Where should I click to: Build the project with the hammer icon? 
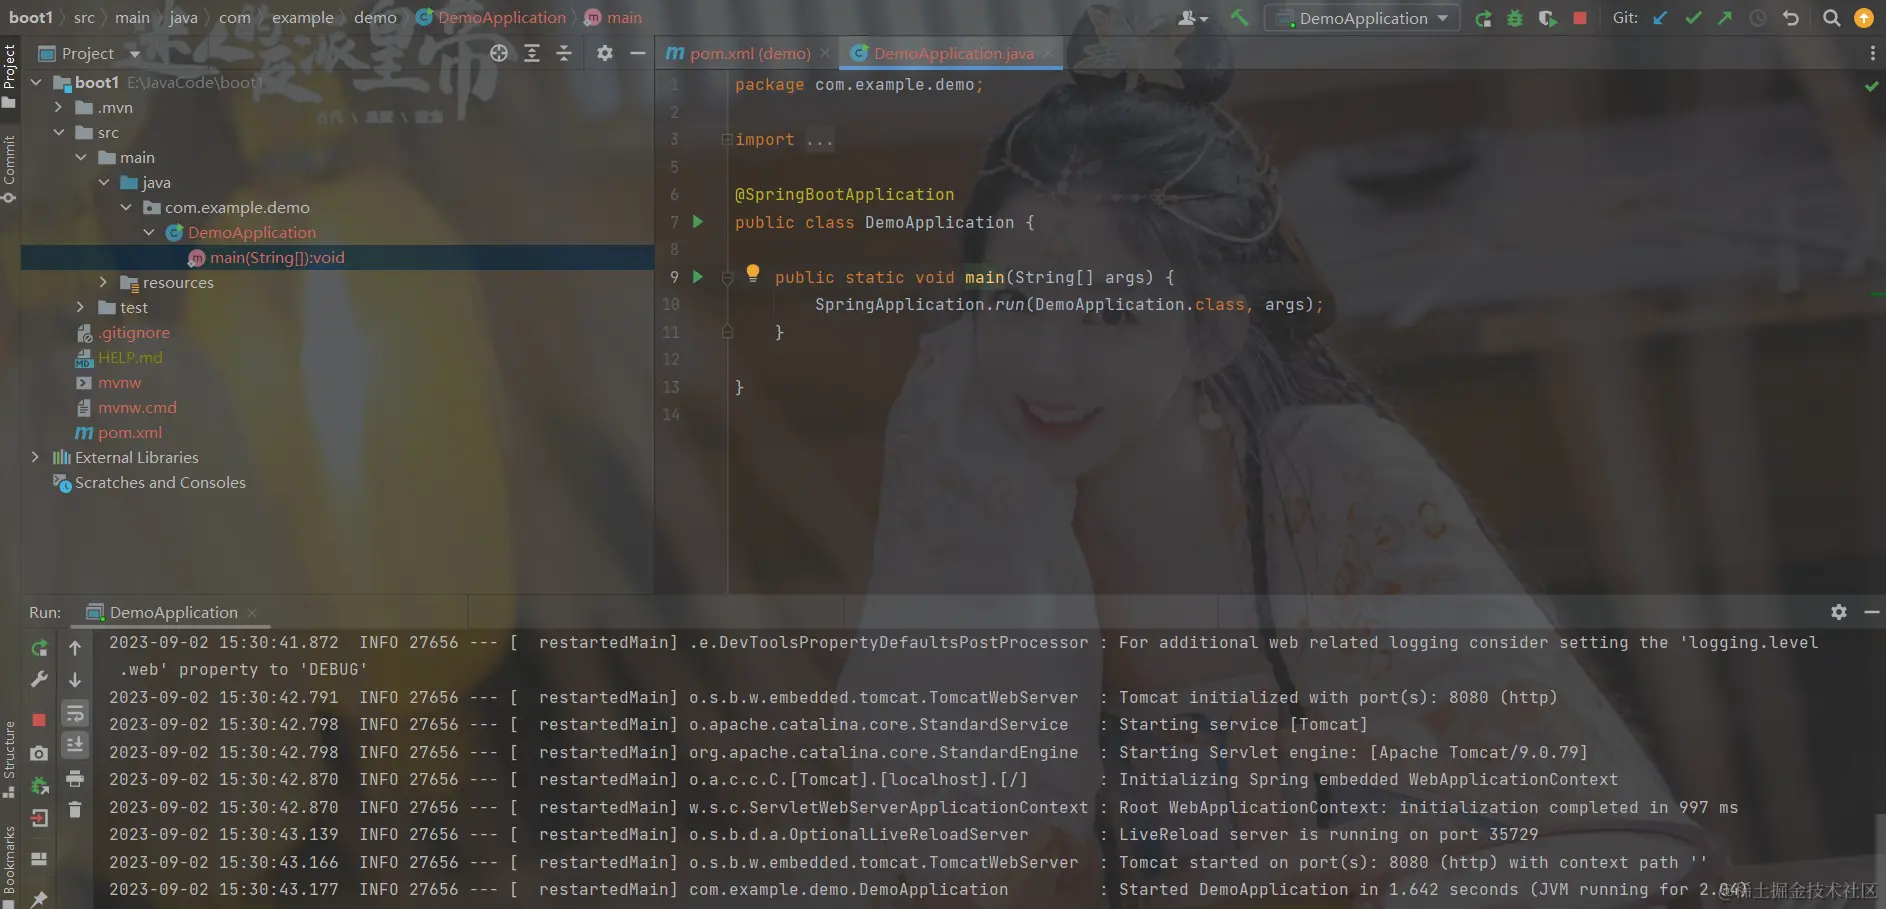(x=1239, y=18)
